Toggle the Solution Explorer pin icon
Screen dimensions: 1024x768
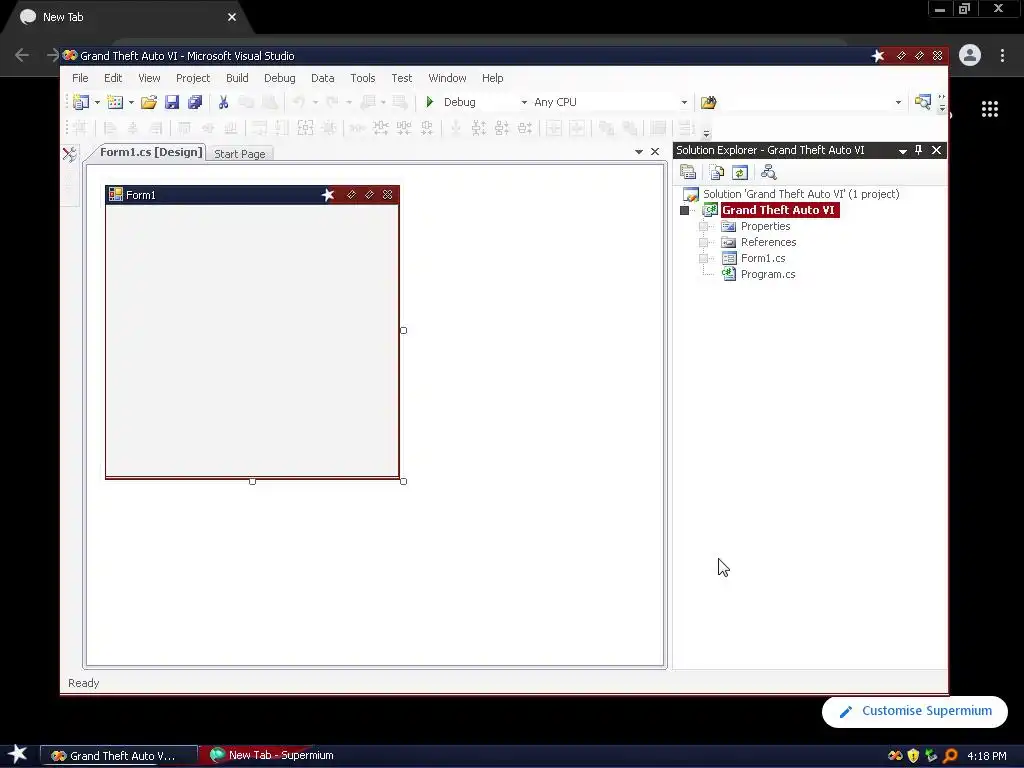918,150
